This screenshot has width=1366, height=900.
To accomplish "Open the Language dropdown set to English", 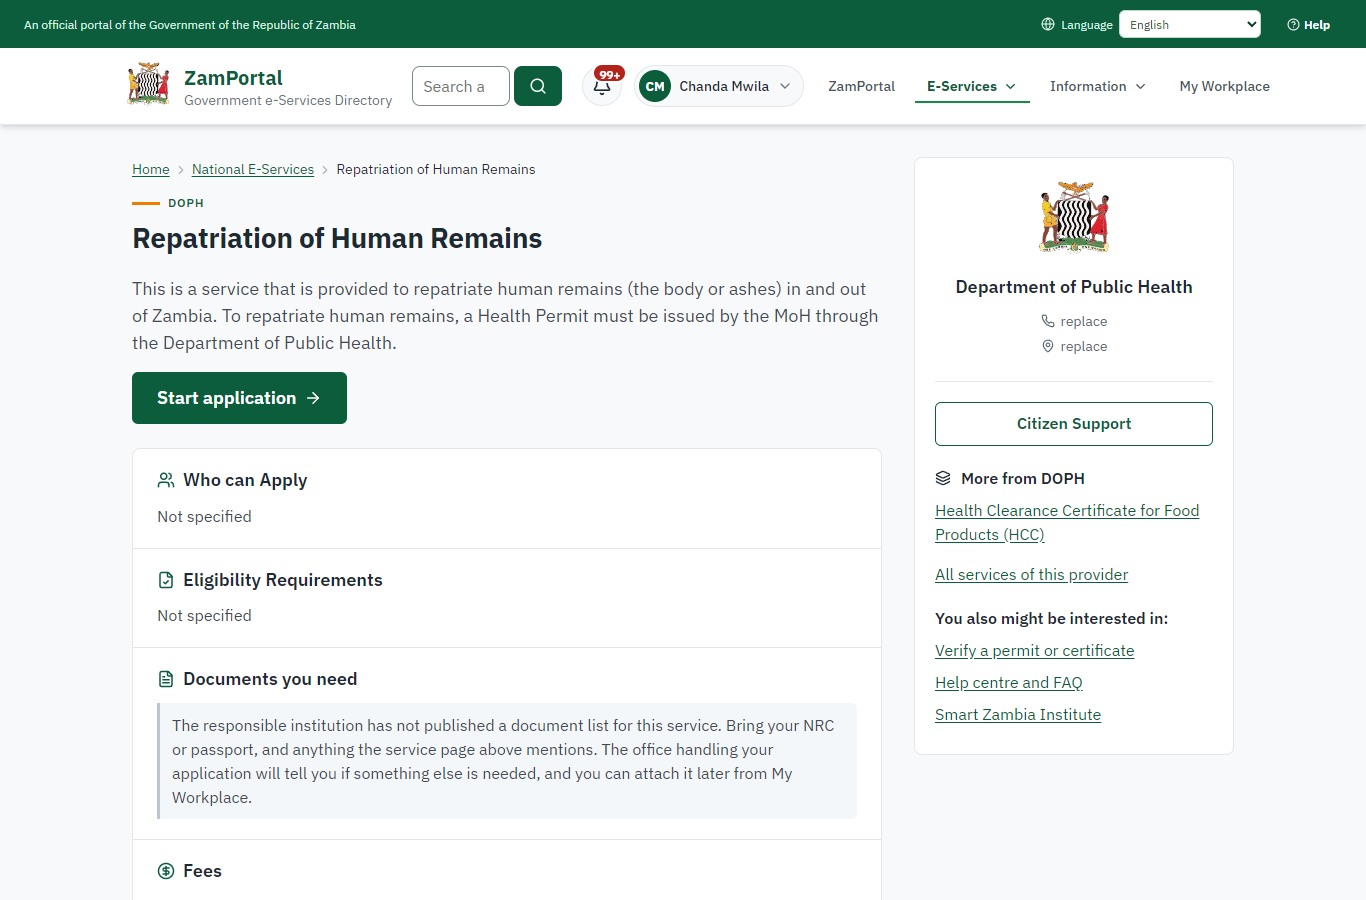I will [1190, 24].
